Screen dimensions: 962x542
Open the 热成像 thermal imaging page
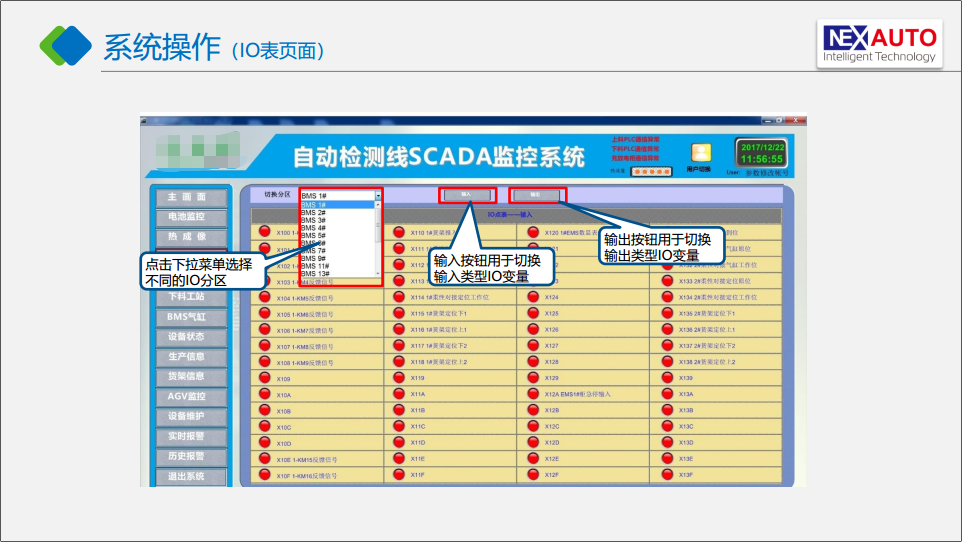(x=191, y=237)
